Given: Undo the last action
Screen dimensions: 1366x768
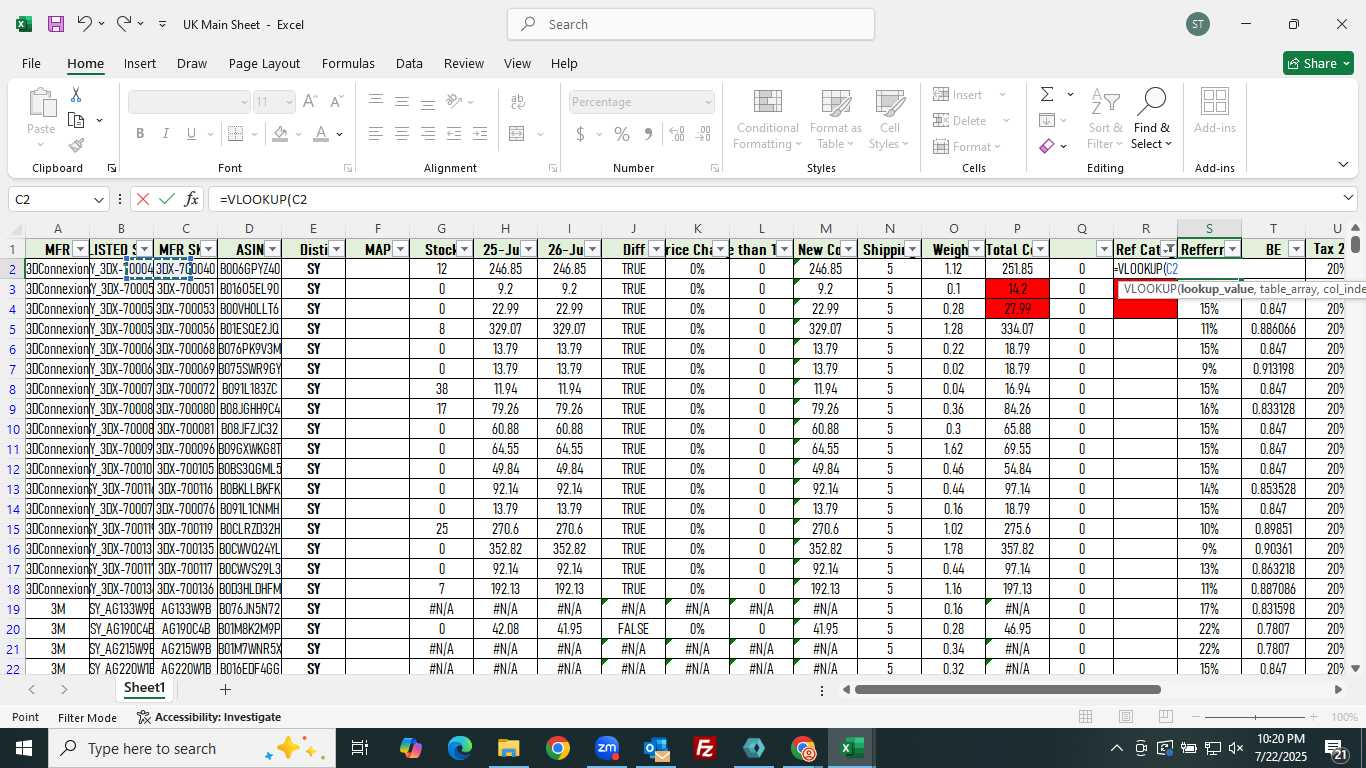Looking at the screenshot, I should click(85, 24).
